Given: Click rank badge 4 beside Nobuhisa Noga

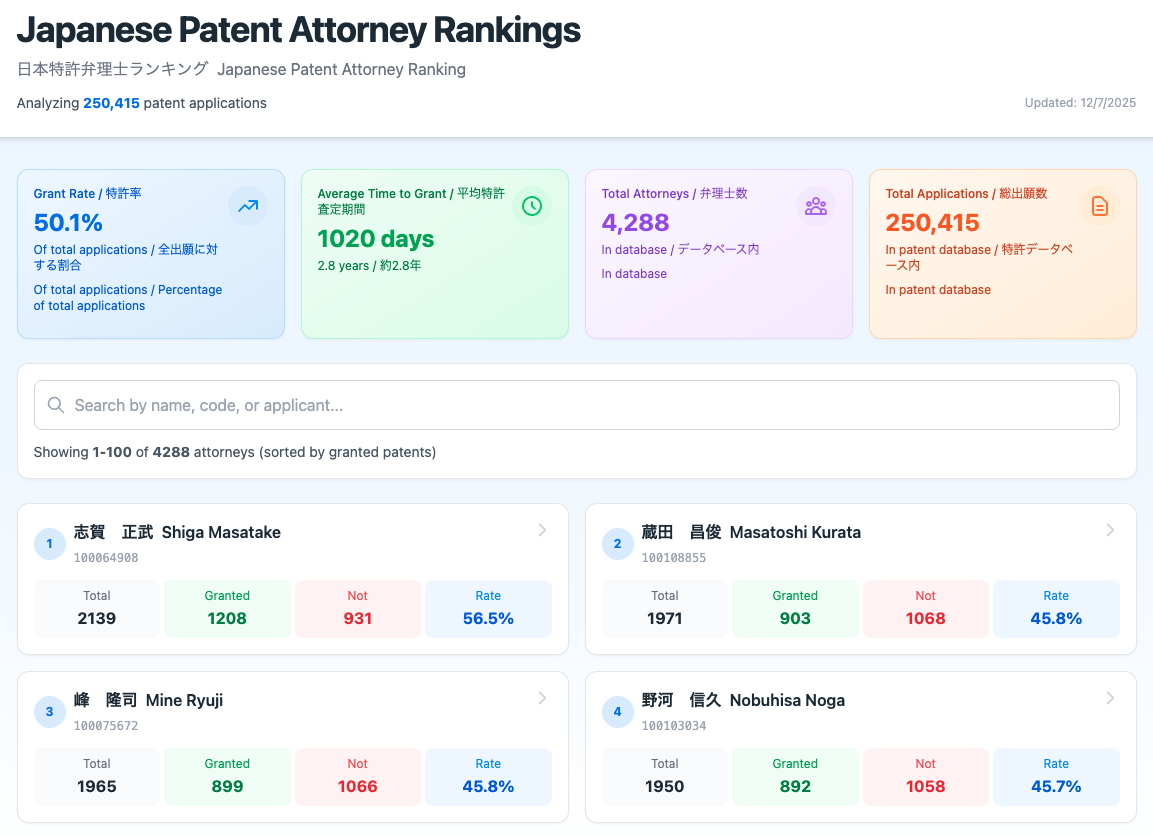Looking at the screenshot, I should pos(617,711).
